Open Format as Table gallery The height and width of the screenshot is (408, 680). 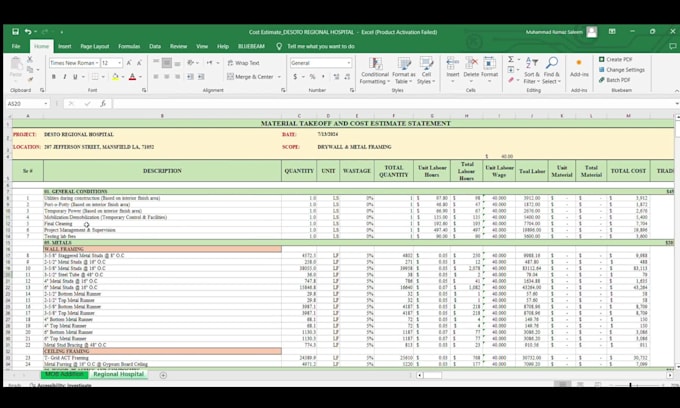(404, 71)
